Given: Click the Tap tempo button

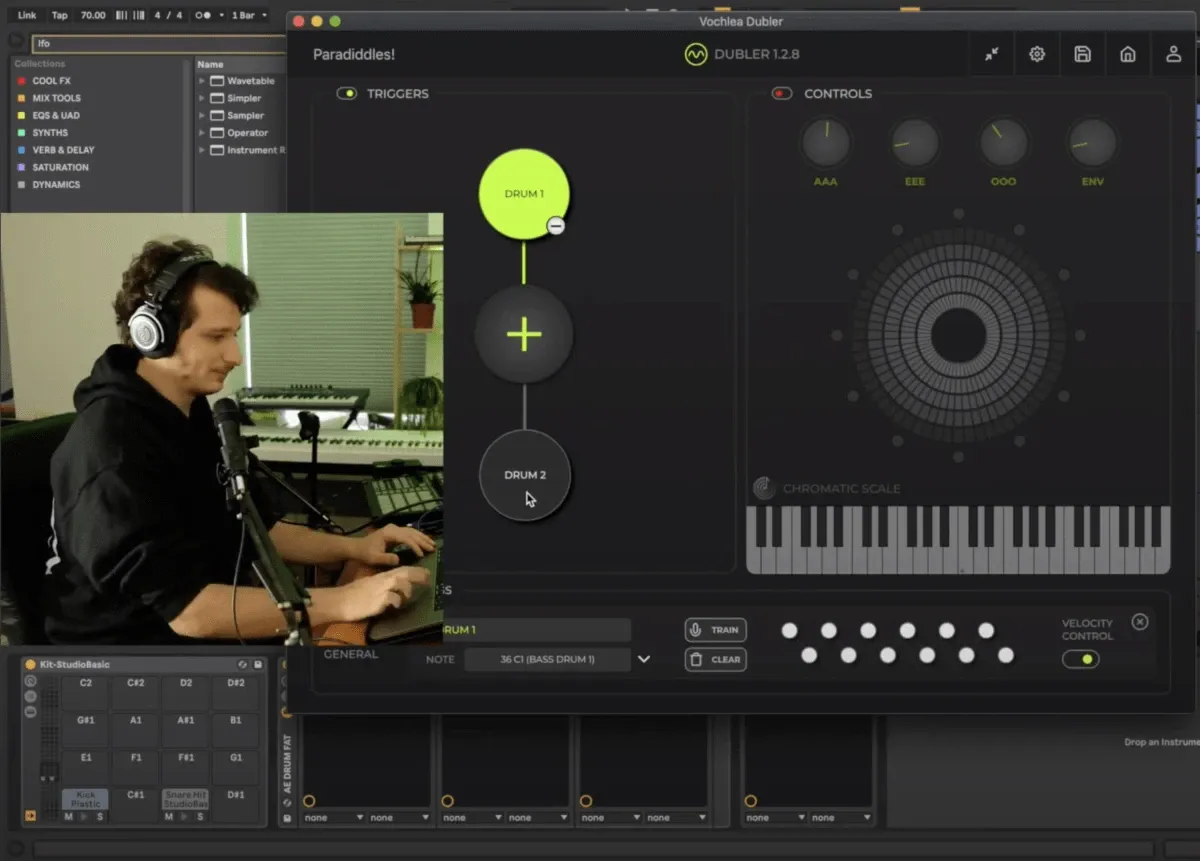Looking at the screenshot, I should 60,15.
